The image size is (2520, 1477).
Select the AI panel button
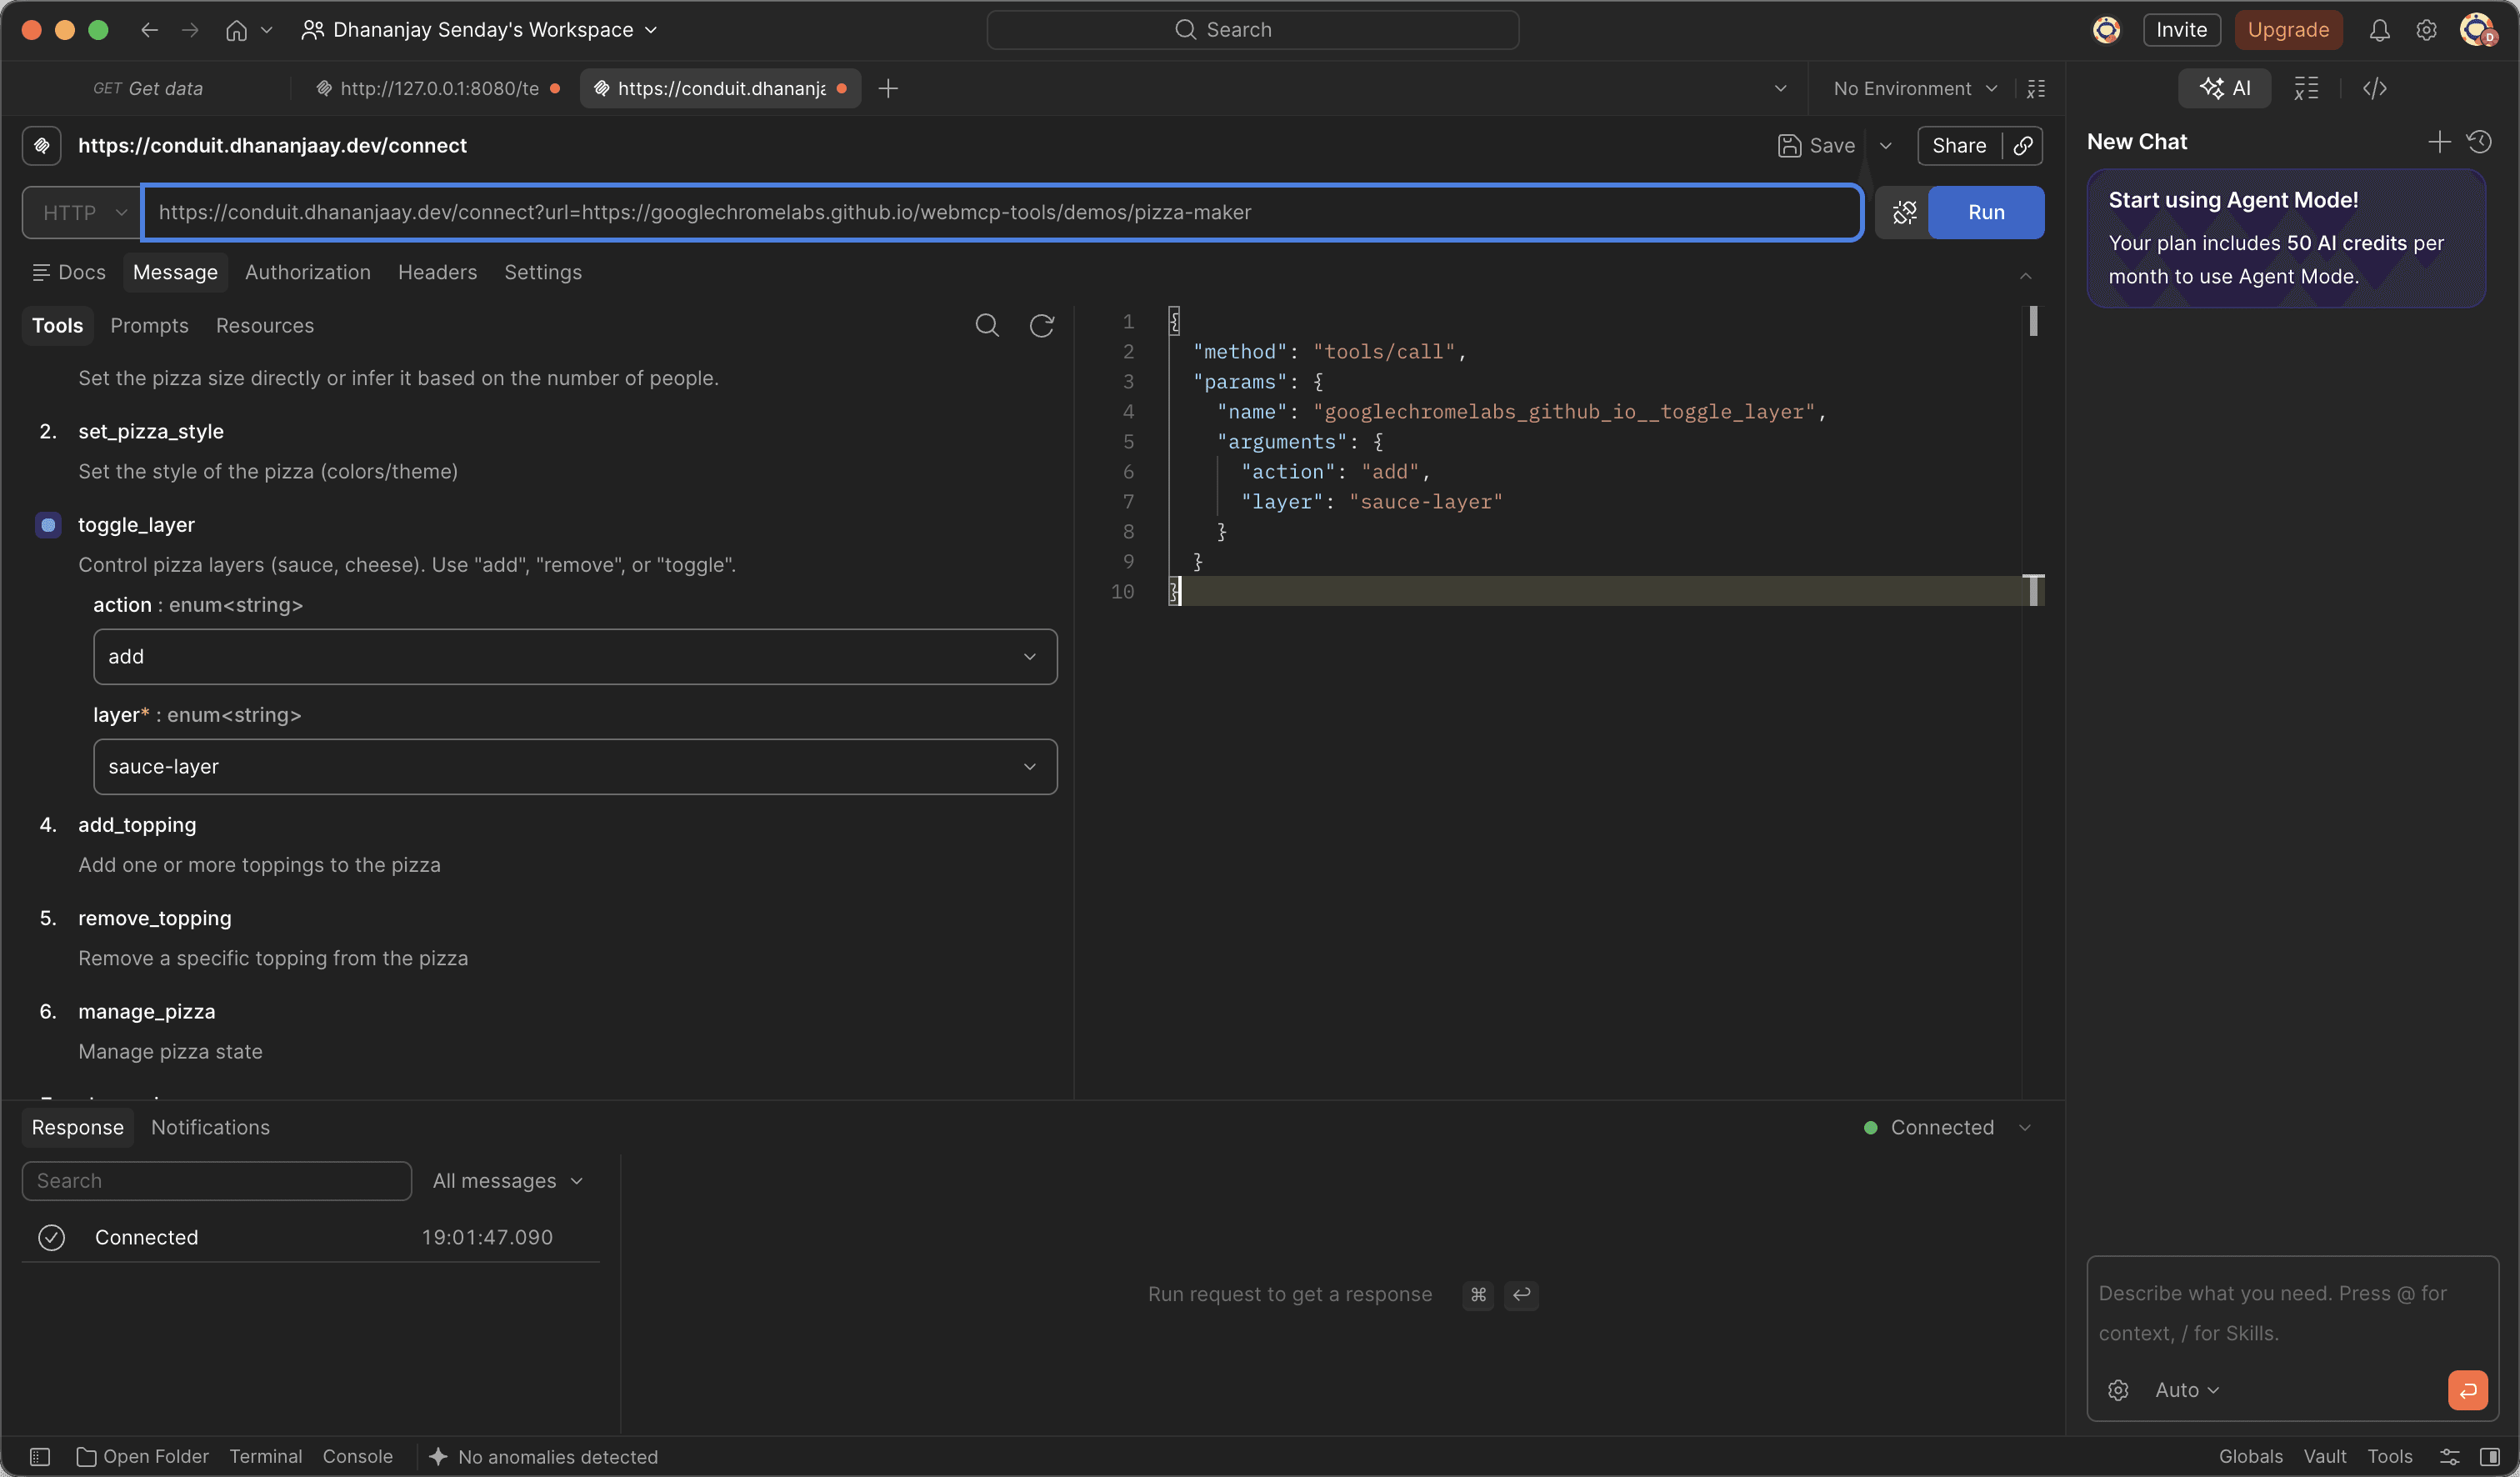click(x=2224, y=88)
